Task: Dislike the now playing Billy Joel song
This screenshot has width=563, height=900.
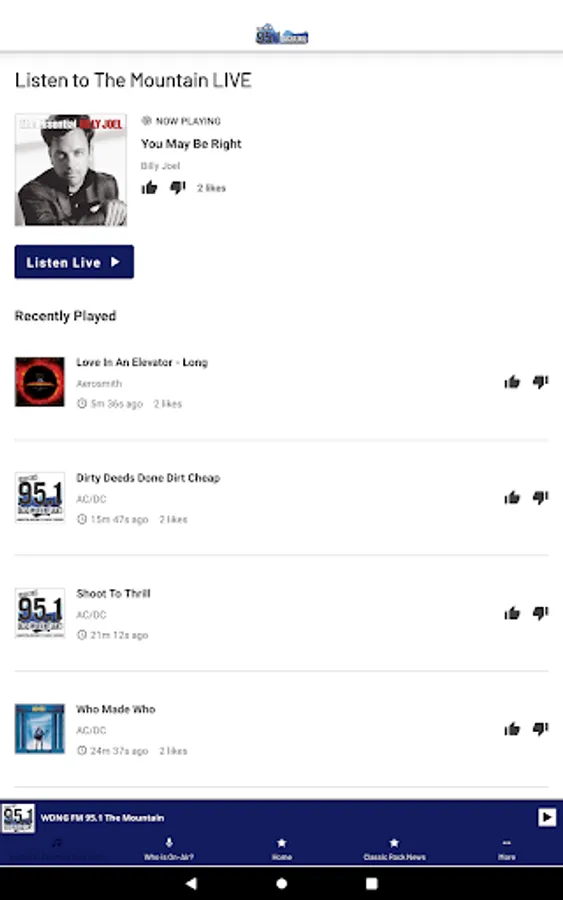Action: click(x=178, y=188)
